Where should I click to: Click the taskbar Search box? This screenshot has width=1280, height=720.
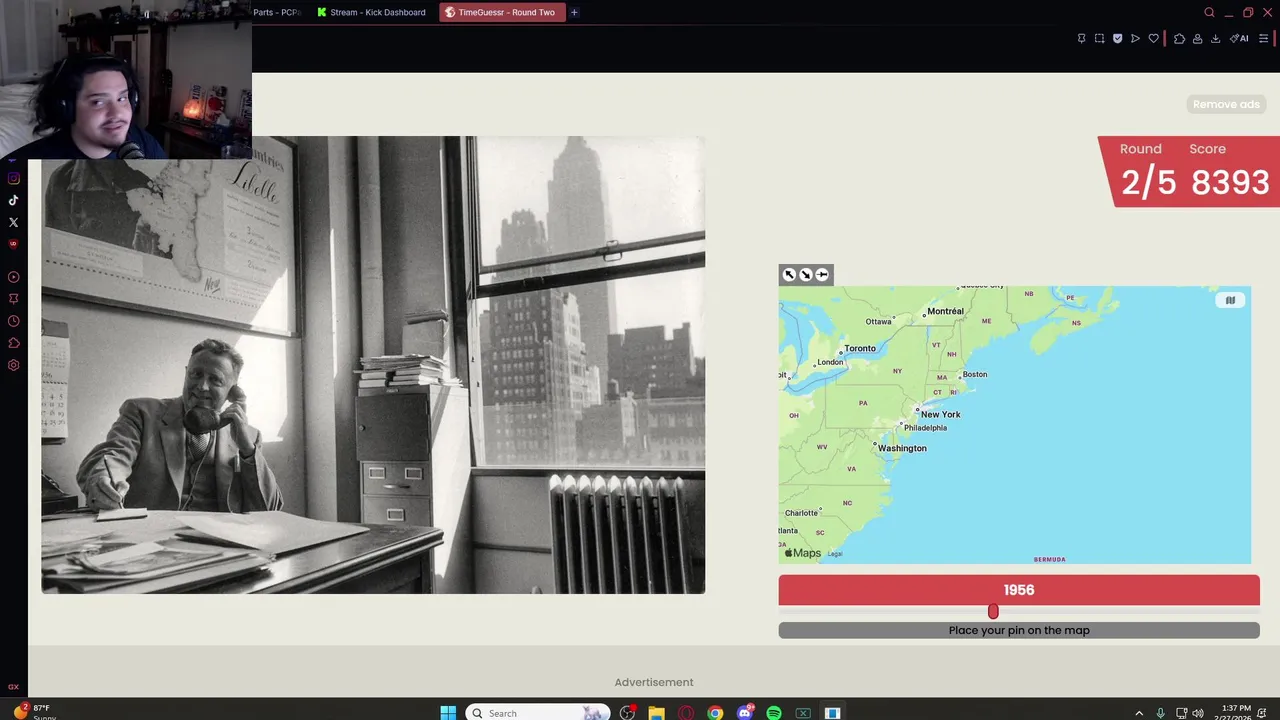tap(538, 713)
